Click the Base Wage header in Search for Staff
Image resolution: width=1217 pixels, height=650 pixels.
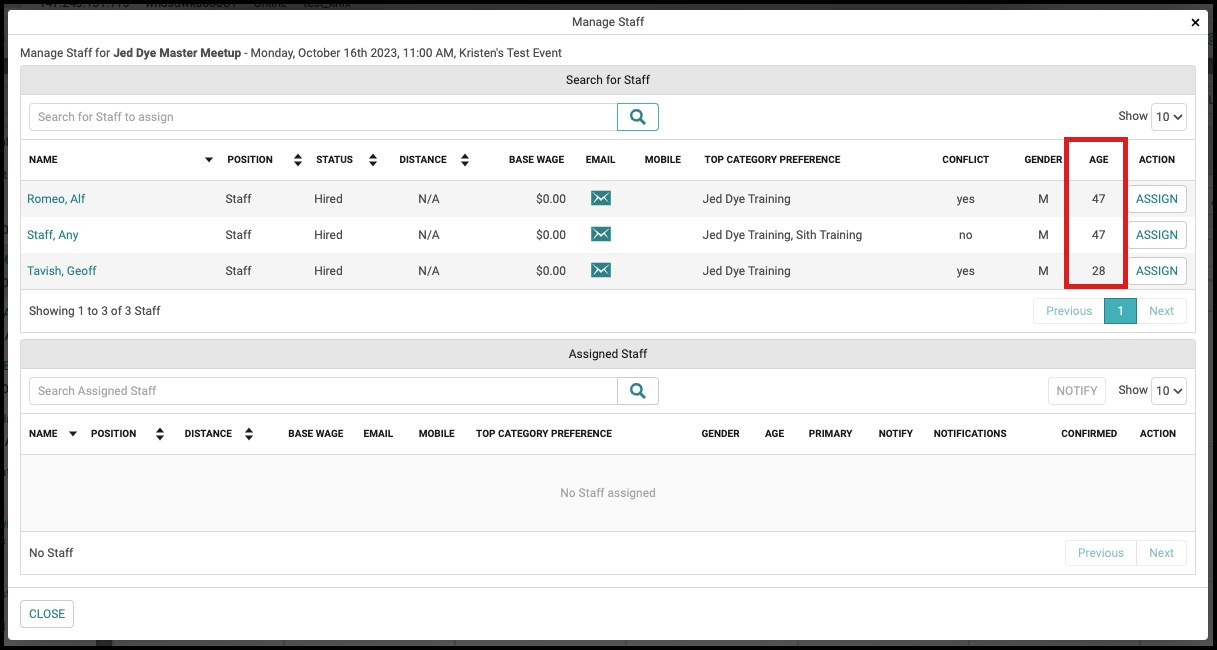536,160
